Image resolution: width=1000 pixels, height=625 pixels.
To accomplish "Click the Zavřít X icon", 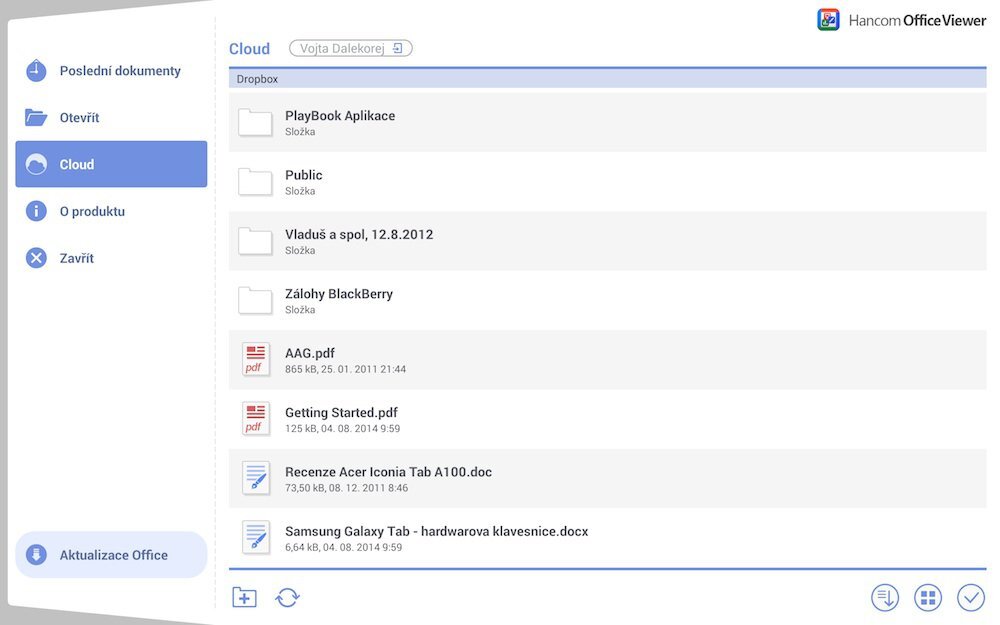I will click(36, 258).
